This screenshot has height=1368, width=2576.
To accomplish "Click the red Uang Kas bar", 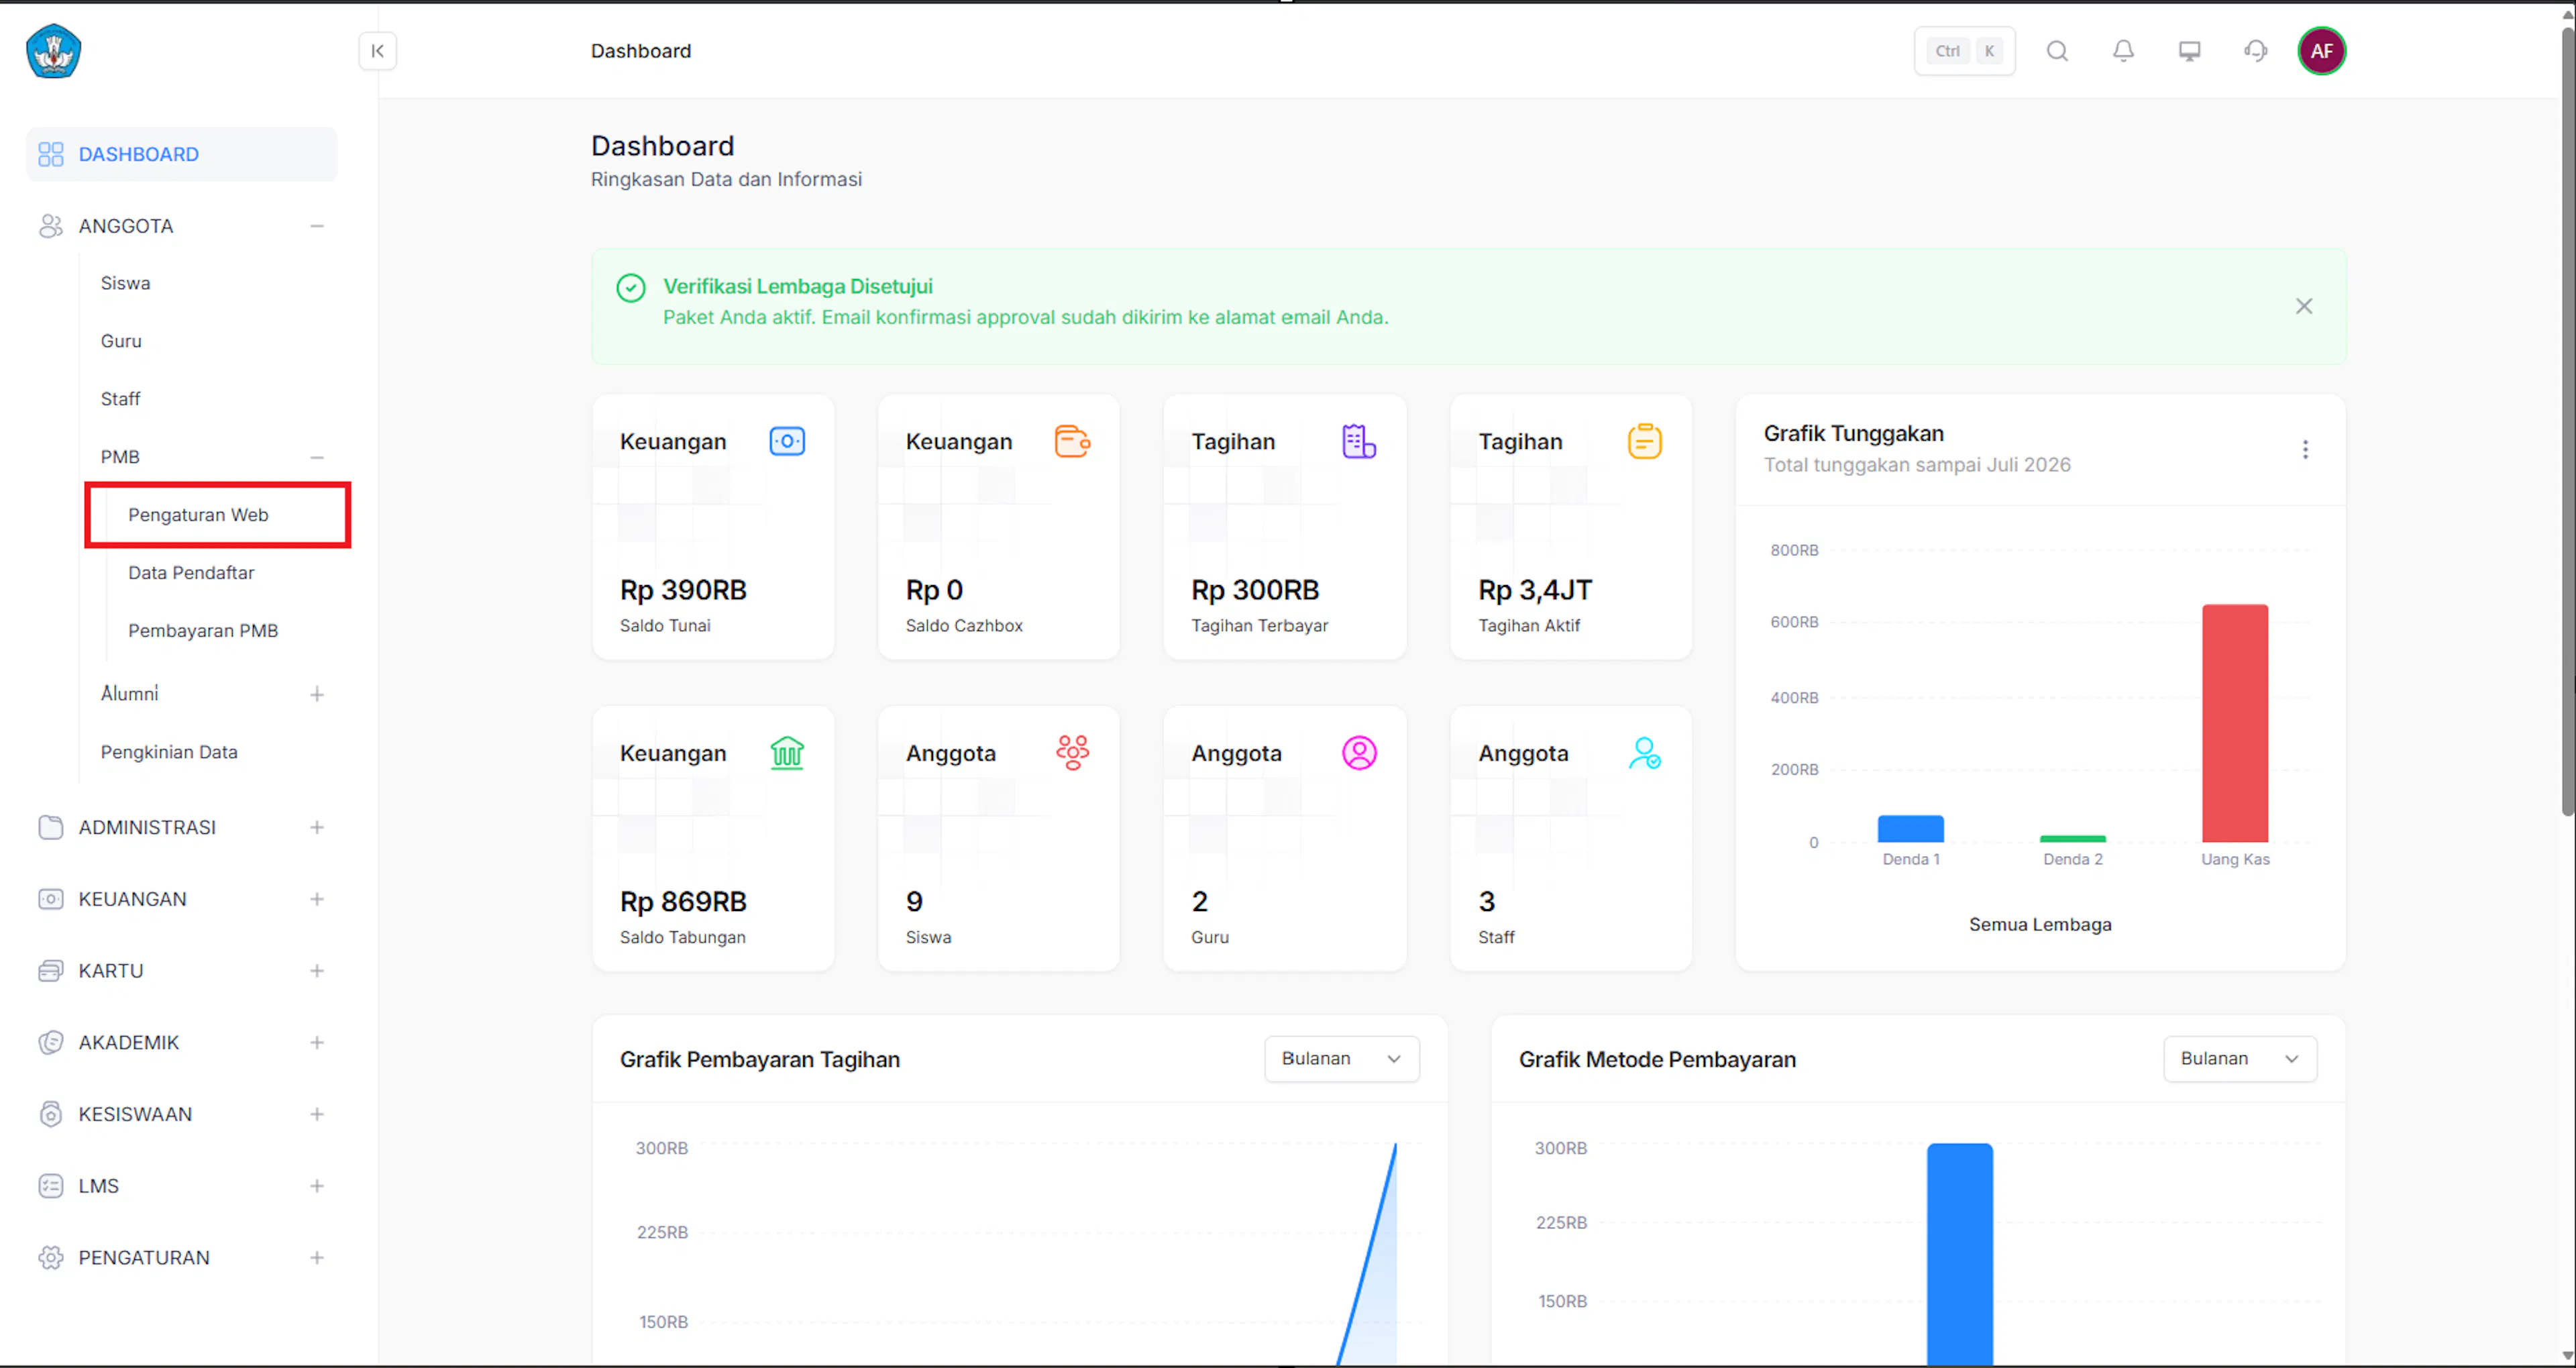I will tap(2235, 723).
